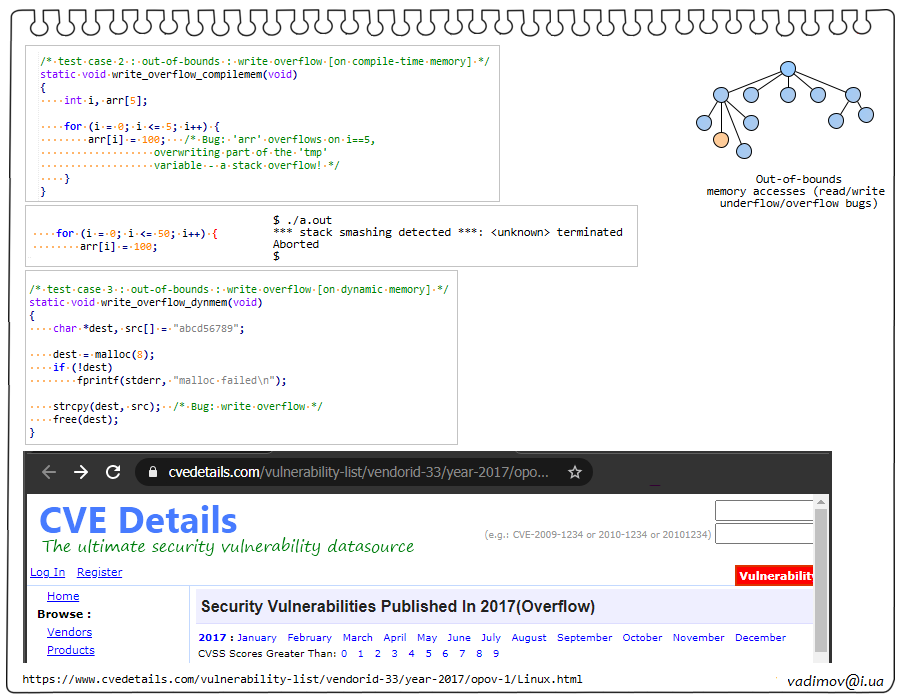900x700 pixels.
Task: Click the 'dest = malloc(8);' code line
Action: tap(103, 355)
